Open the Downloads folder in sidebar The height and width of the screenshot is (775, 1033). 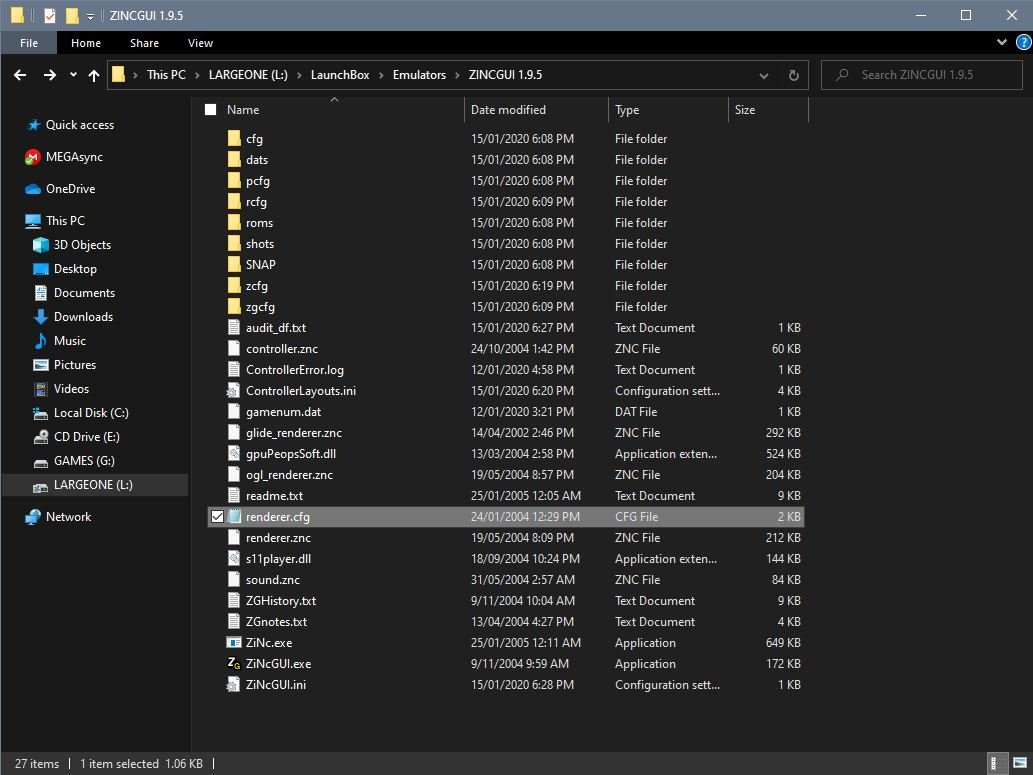coord(73,316)
